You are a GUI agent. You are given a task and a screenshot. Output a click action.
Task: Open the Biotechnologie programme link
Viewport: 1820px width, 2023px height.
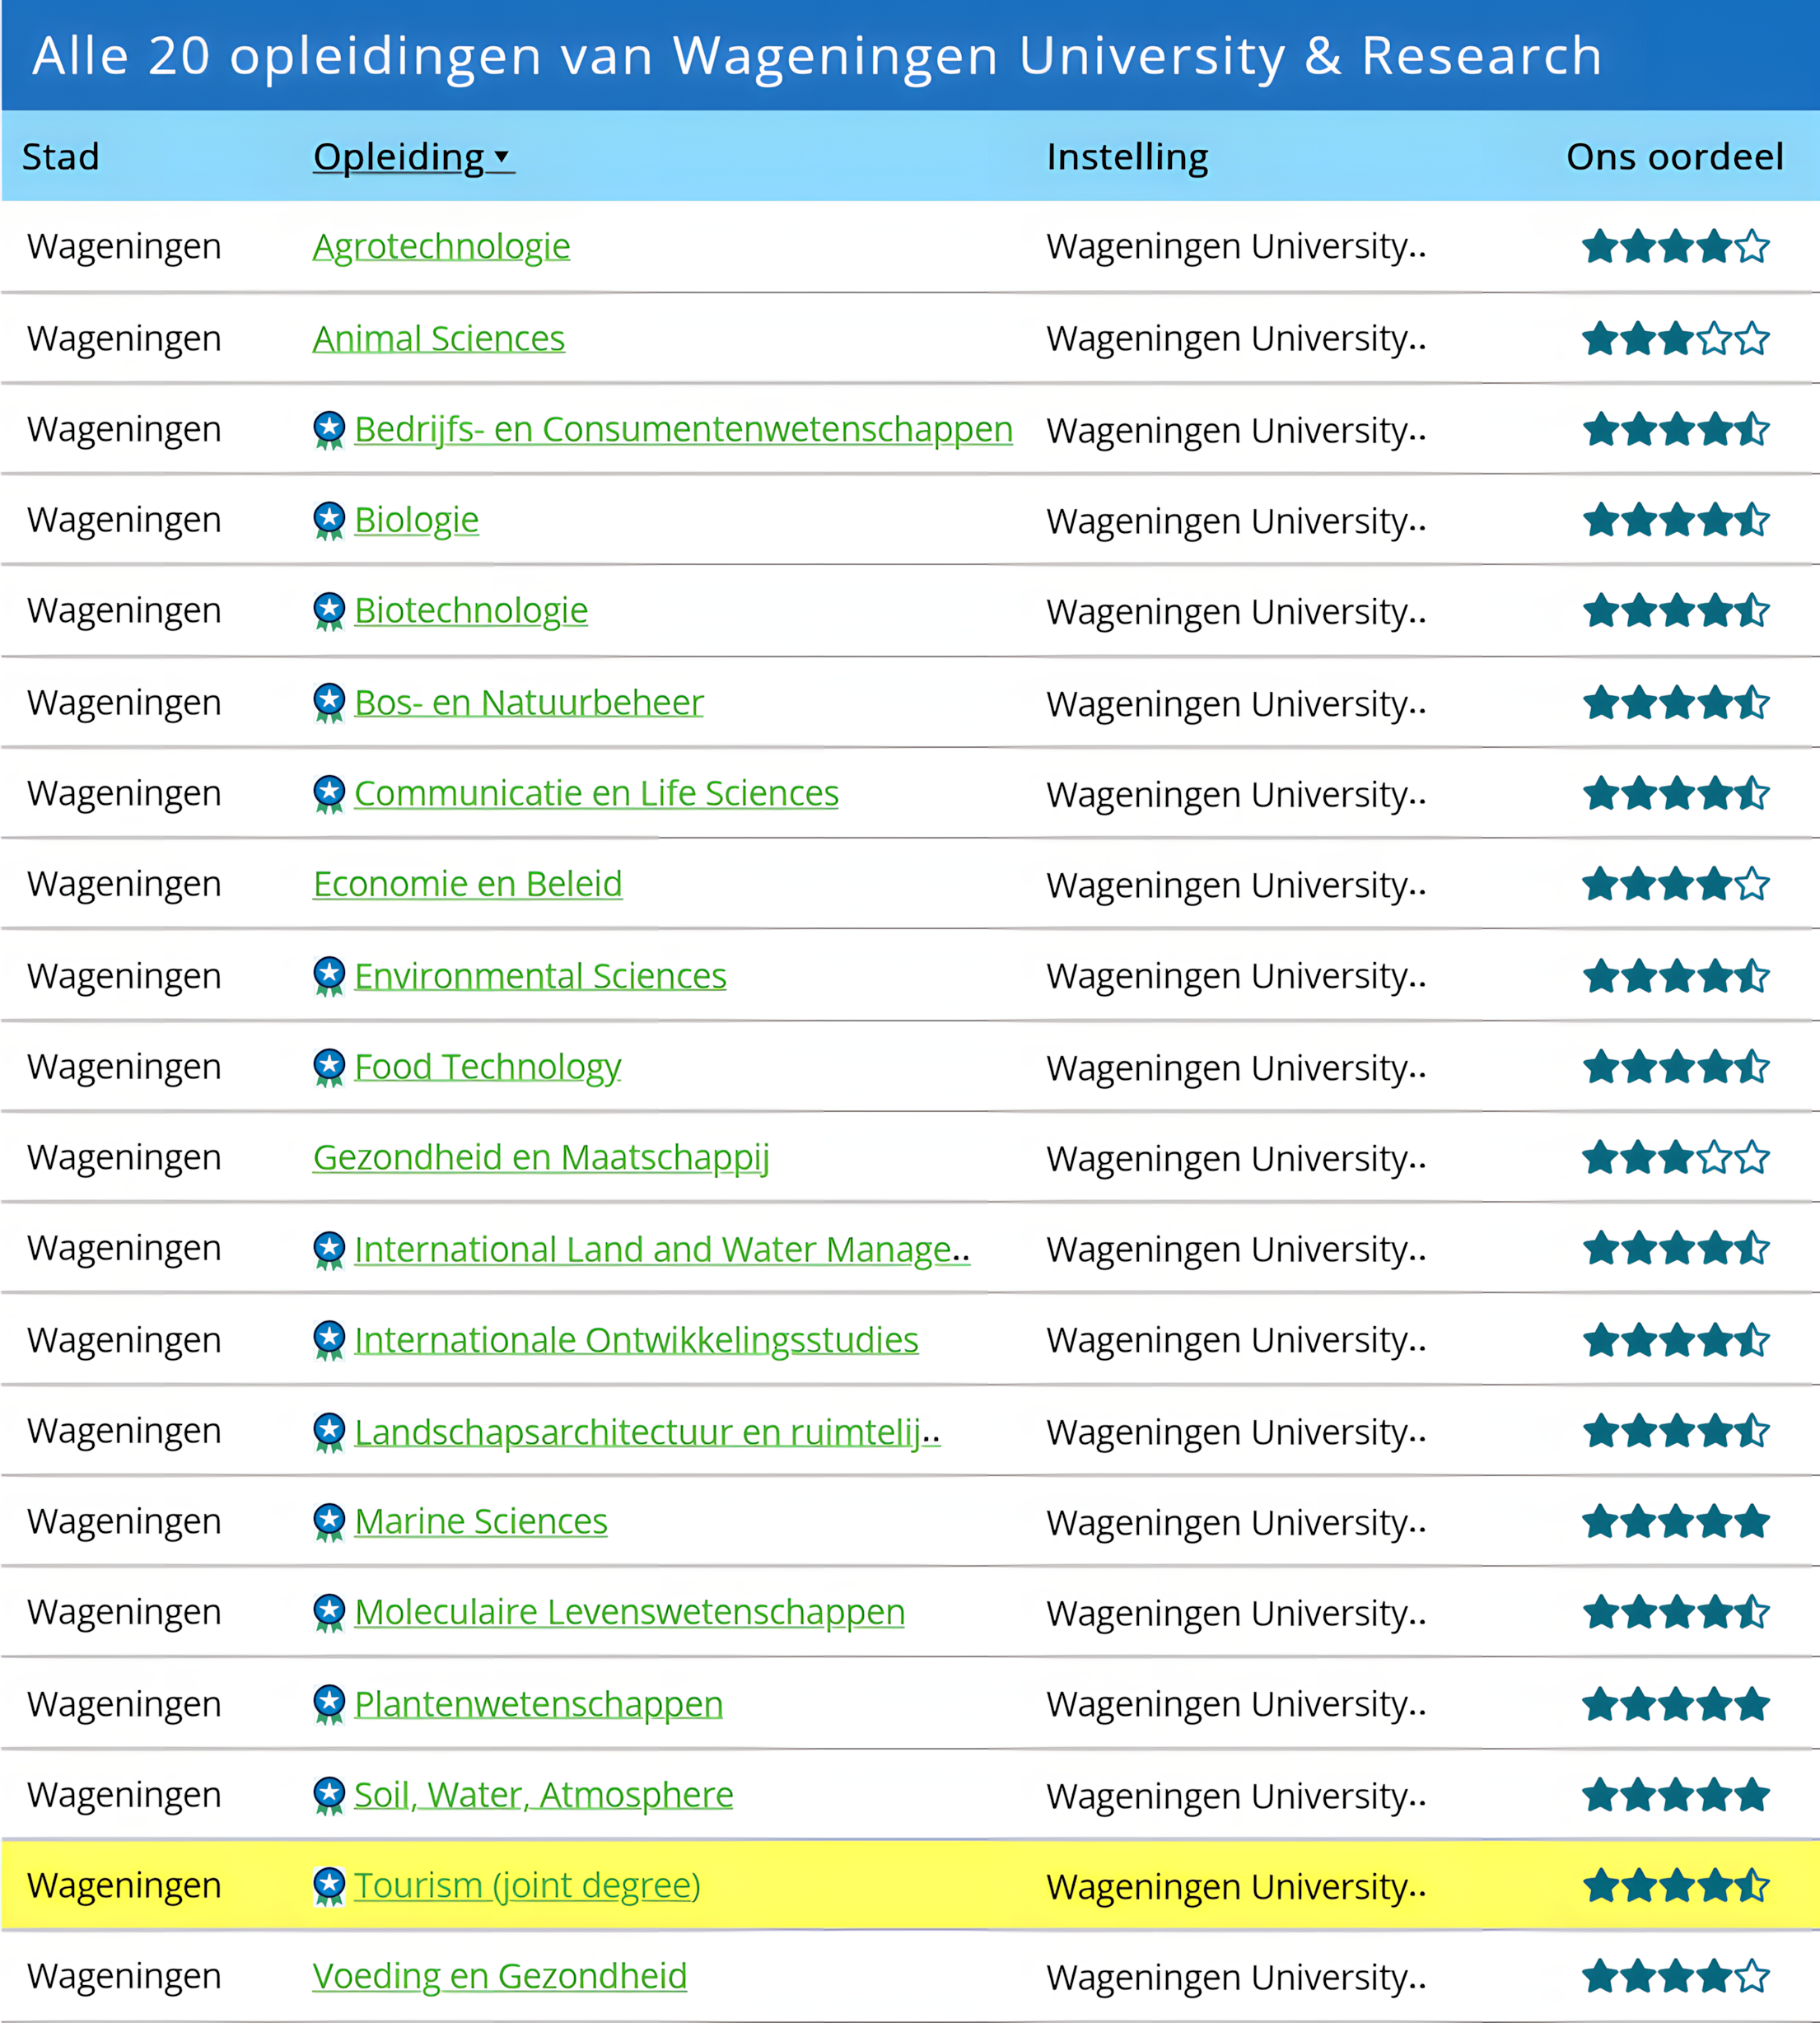pos(471,611)
